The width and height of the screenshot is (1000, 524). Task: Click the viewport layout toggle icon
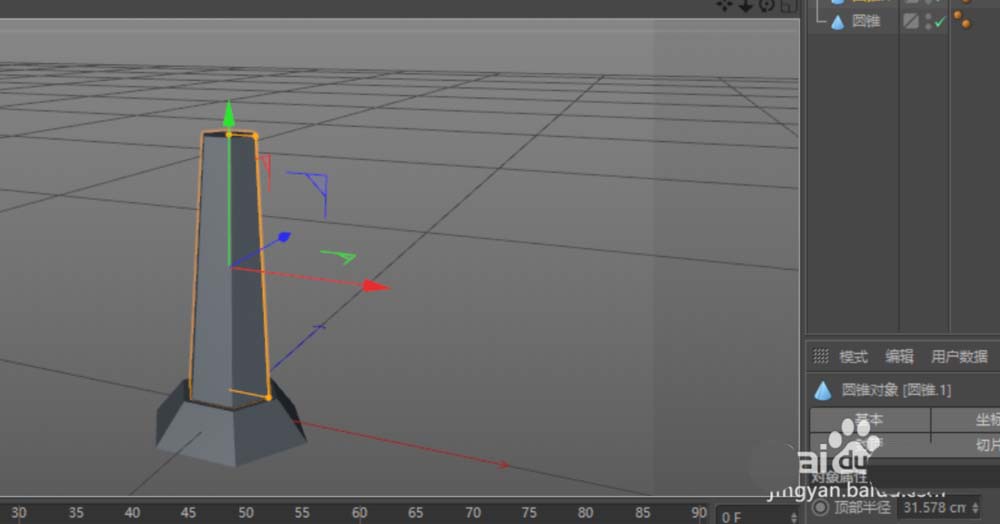[788, 5]
